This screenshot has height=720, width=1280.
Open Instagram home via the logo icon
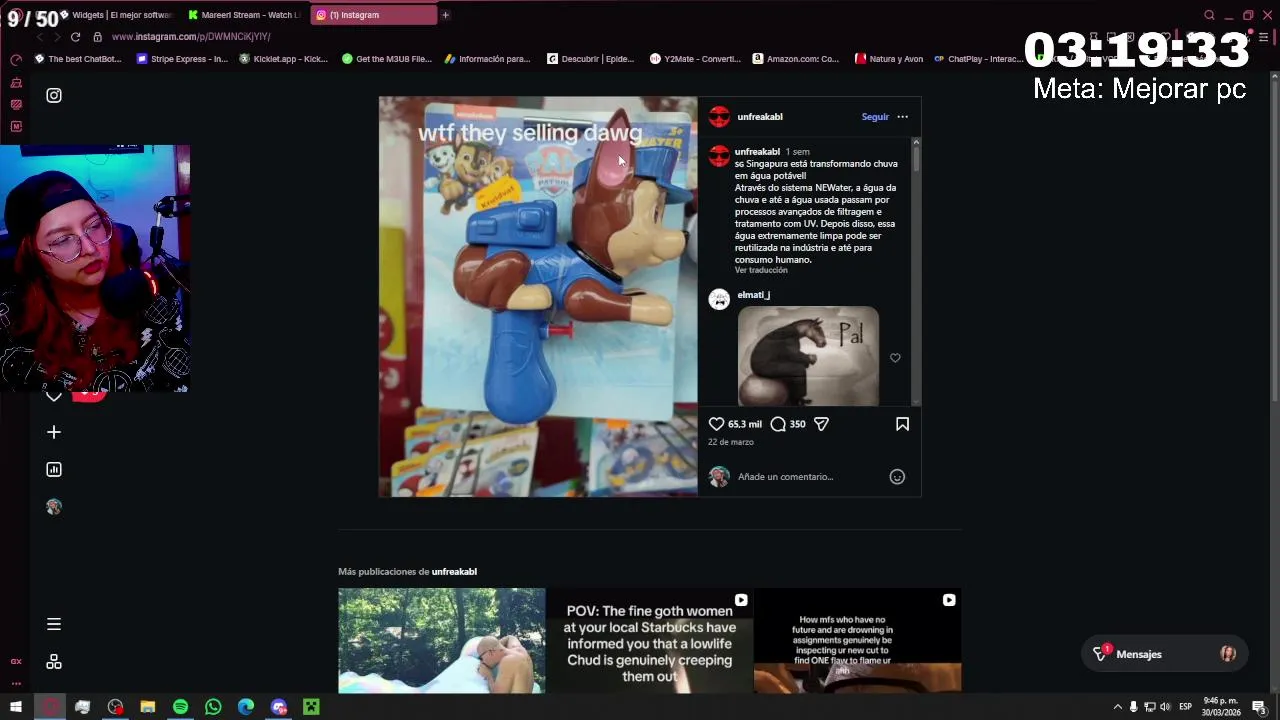click(x=54, y=96)
